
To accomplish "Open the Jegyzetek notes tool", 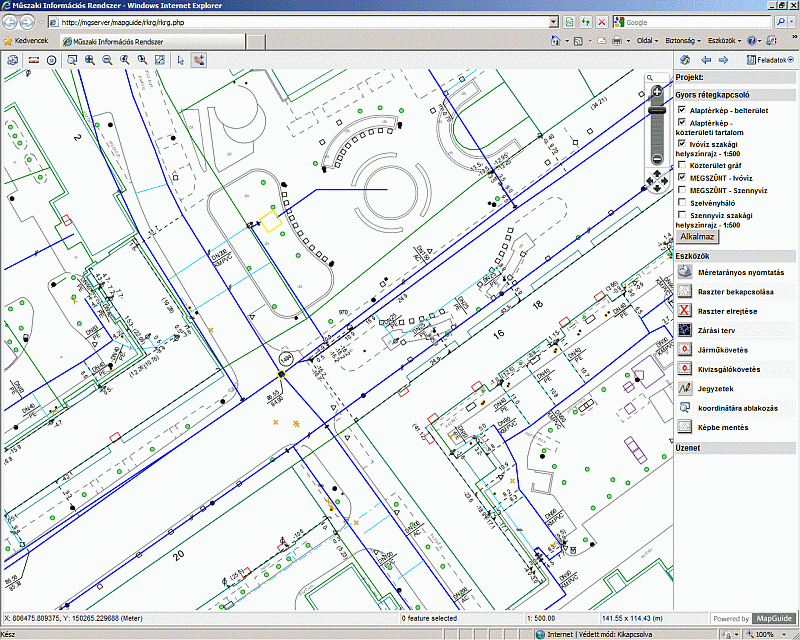I will point(685,388).
